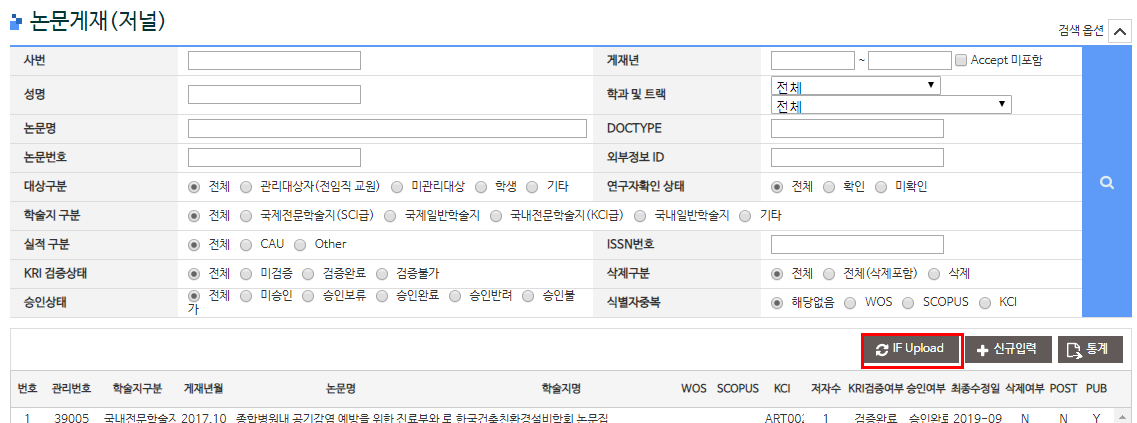The width and height of the screenshot is (1137, 423).
Task: Open the 통계 export button
Action: [1090, 349]
